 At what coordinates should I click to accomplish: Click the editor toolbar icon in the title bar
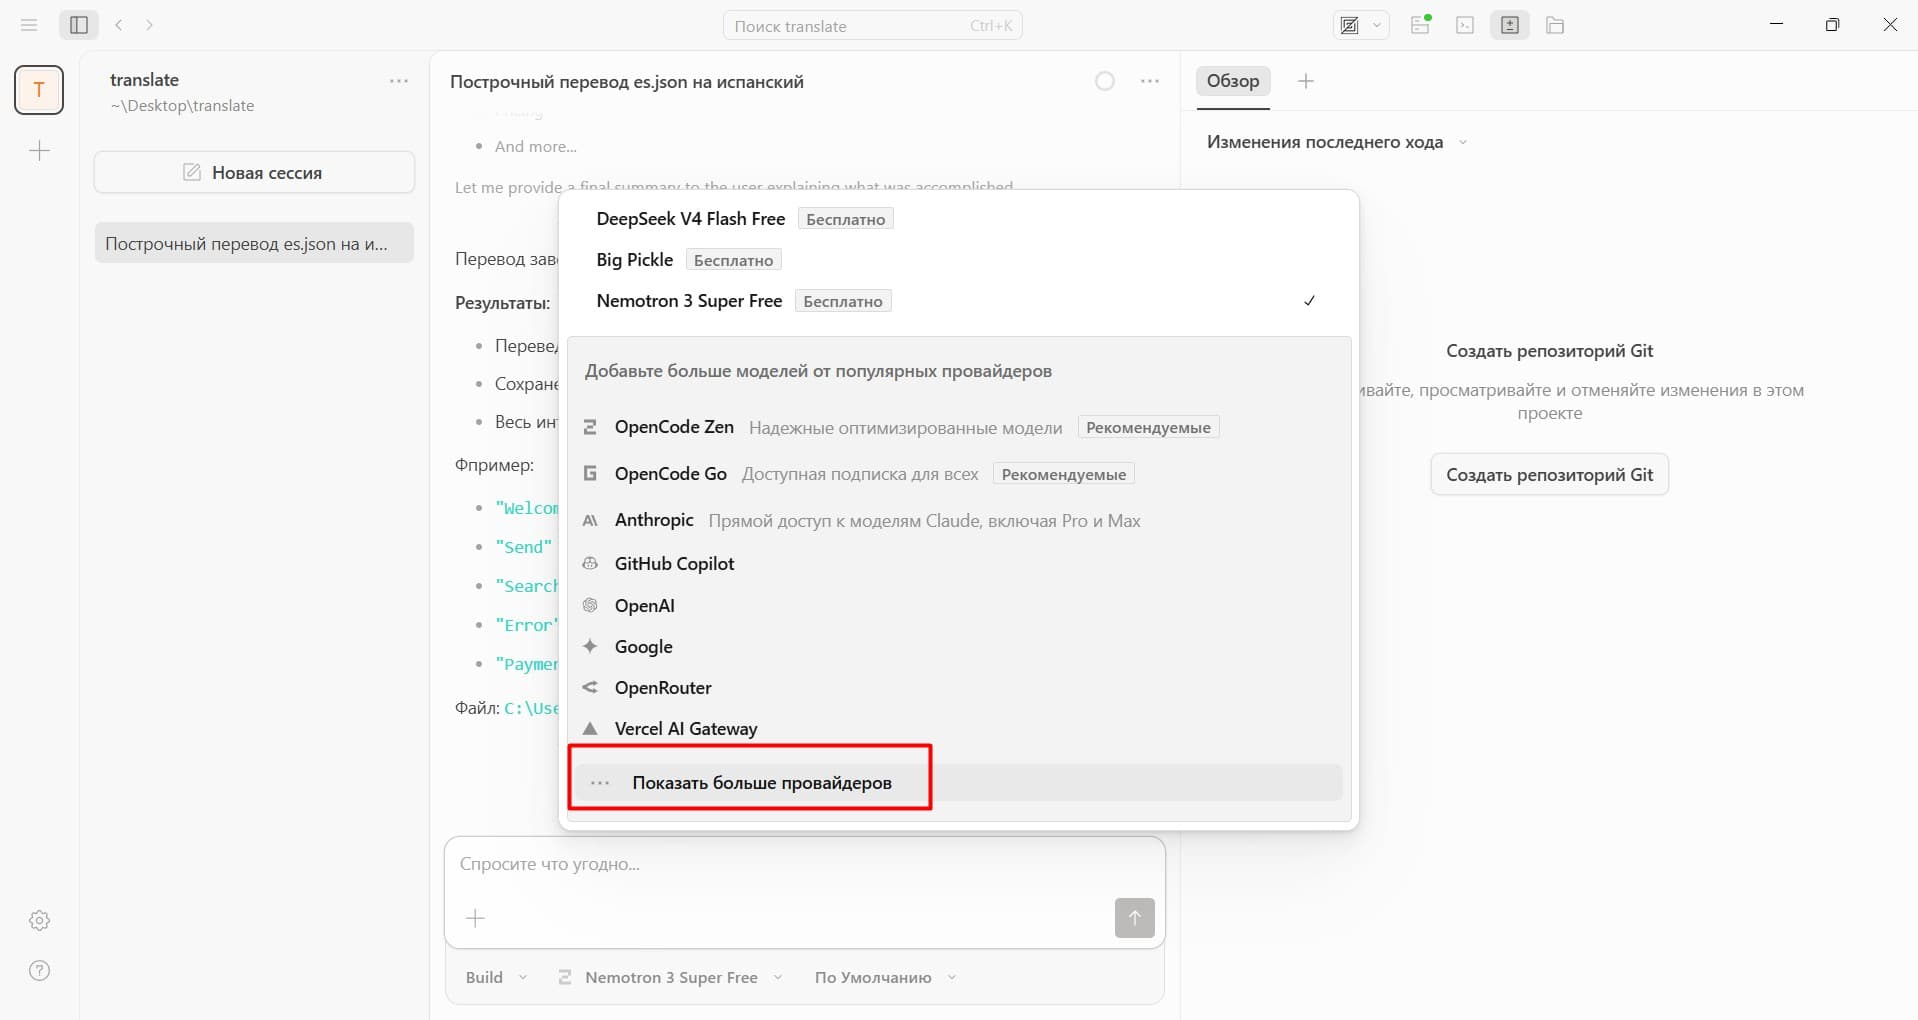coord(1350,26)
